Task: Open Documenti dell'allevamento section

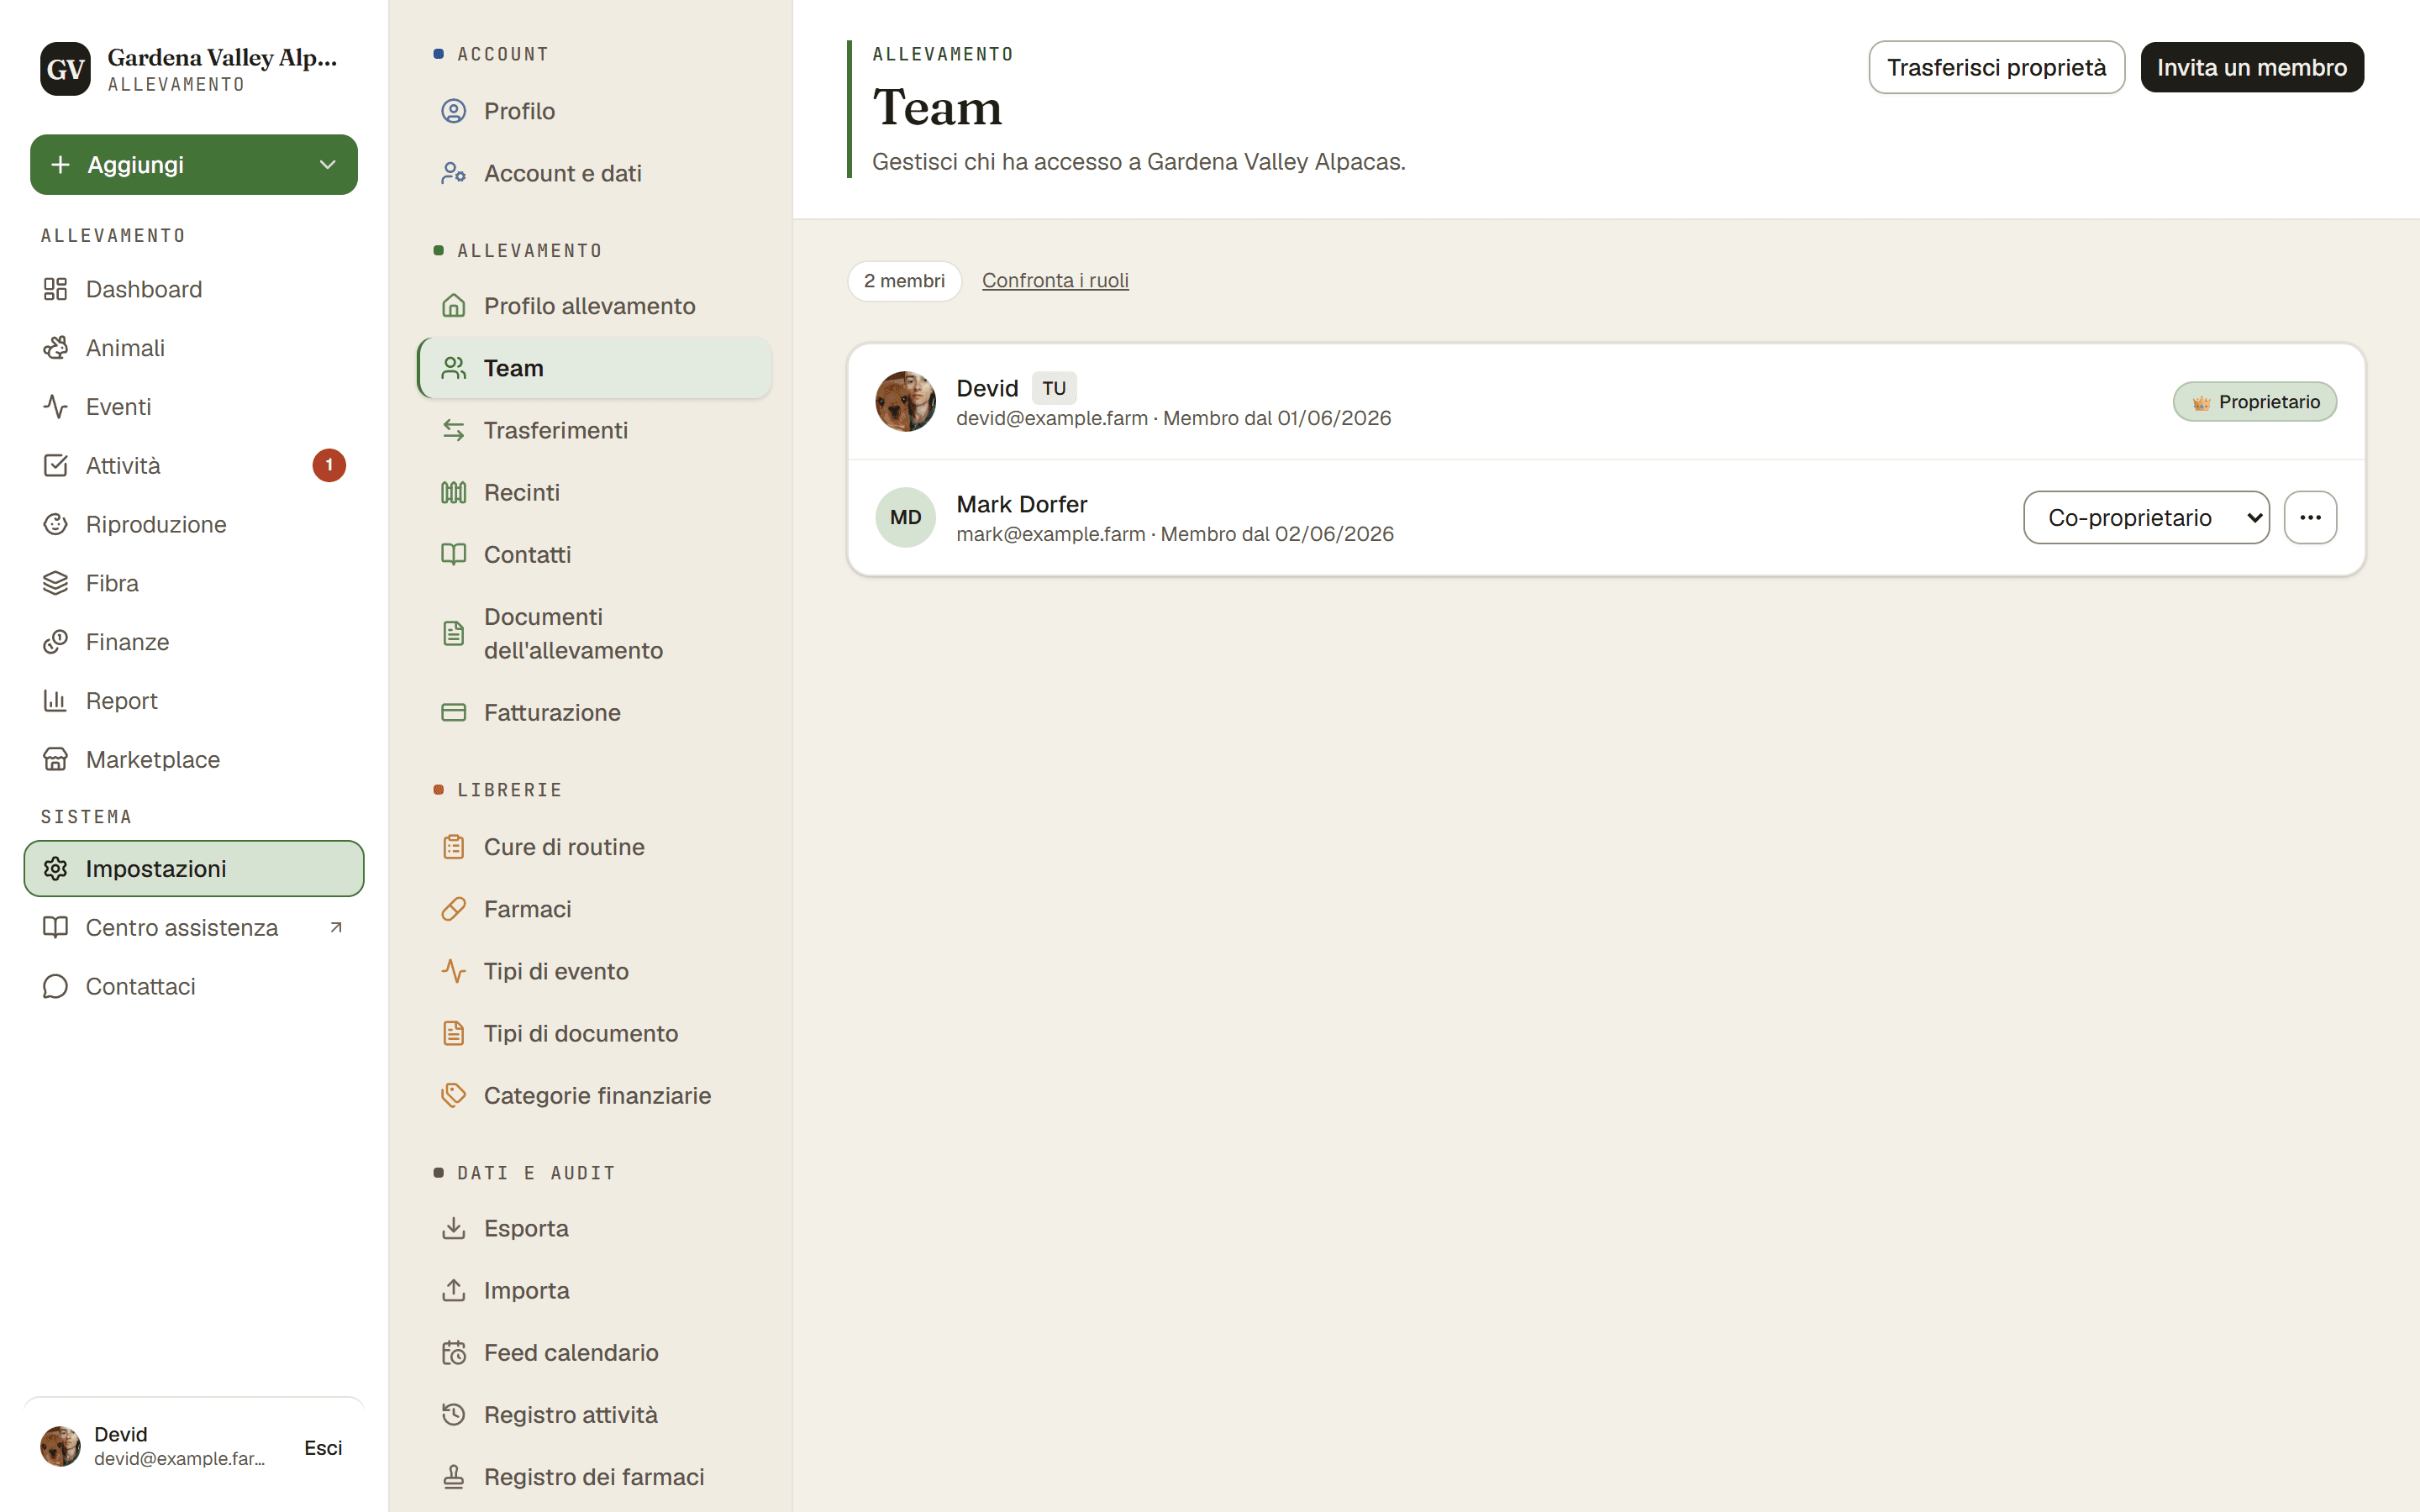Action: coord(595,634)
